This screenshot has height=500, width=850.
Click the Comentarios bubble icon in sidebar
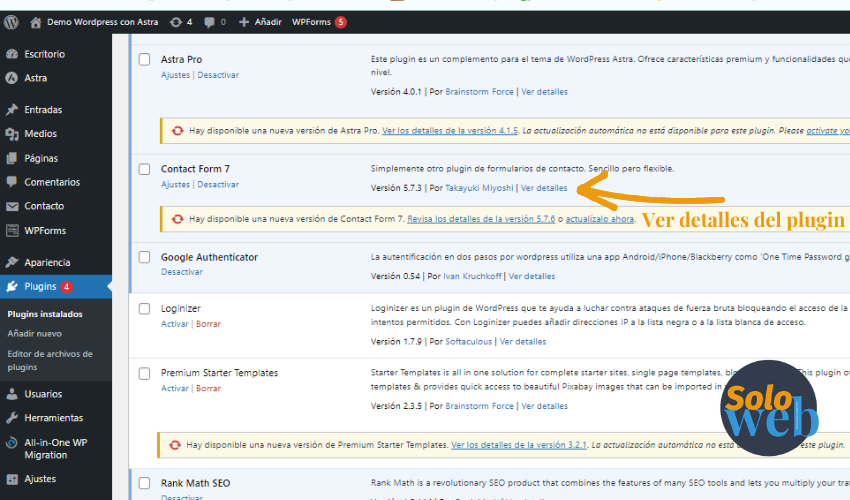click(x=12, y=182)
